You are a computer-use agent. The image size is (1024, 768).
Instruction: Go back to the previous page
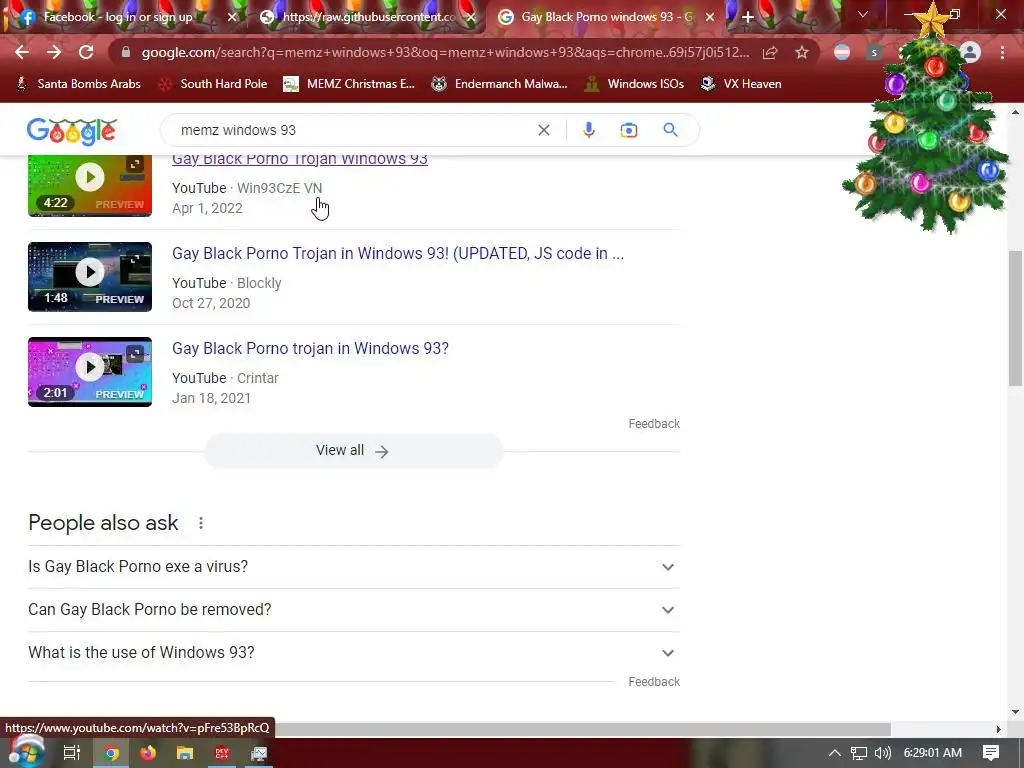click(x=22, y=52)
